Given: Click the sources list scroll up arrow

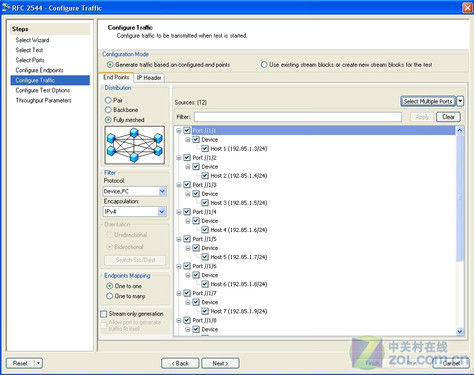Looking at the screenshot, I should coord(460,130).
